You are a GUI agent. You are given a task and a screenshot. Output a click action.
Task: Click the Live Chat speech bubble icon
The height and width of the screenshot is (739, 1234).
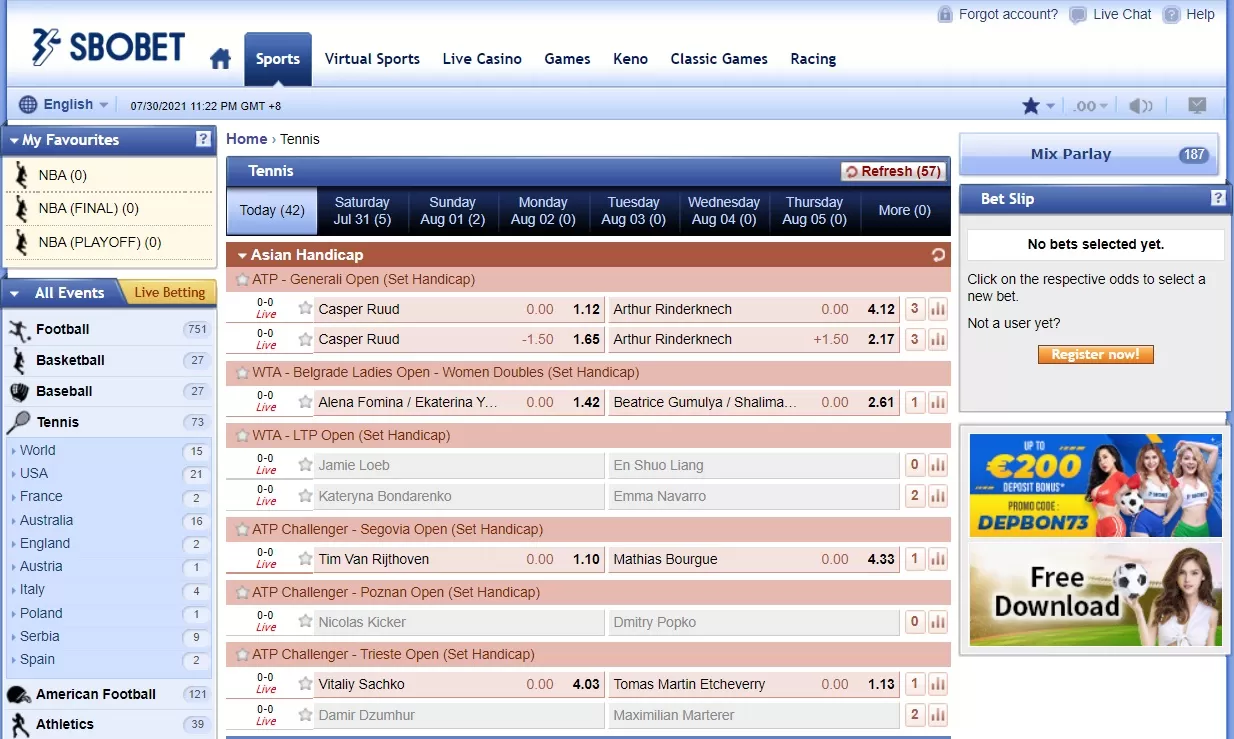[1077, 15]
